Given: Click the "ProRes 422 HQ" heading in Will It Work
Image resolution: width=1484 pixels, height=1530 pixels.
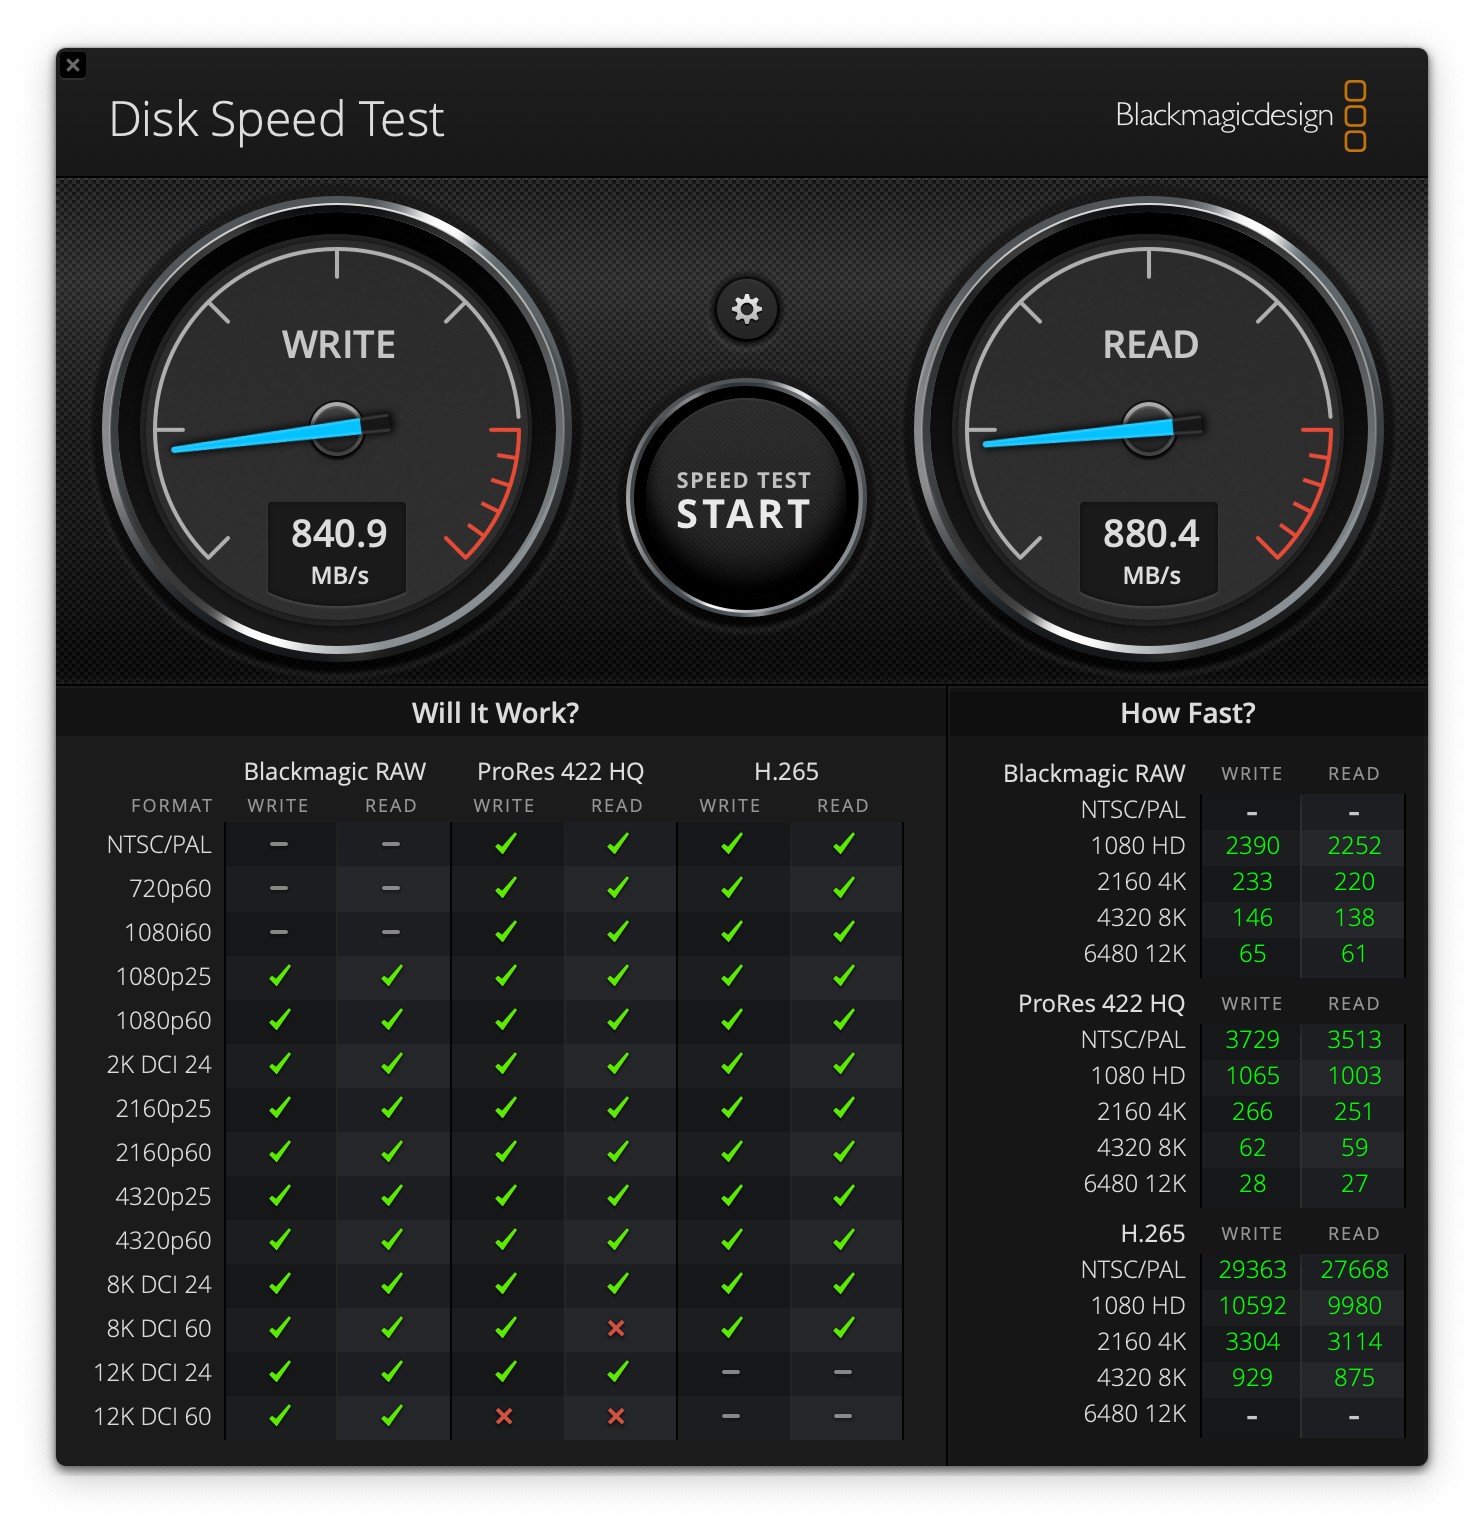Looking at the screenshot, I should pos(560,772).
